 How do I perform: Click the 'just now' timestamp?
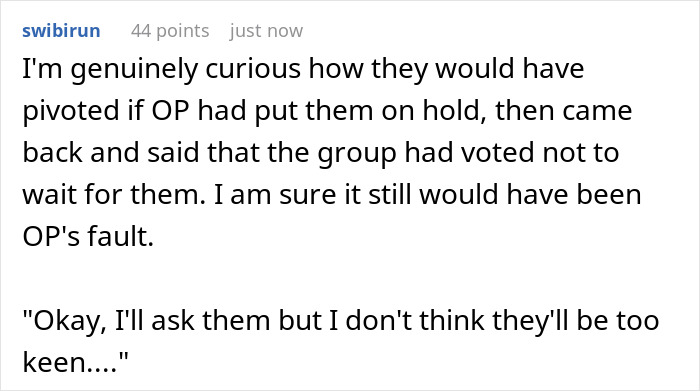tap(267, 31)
